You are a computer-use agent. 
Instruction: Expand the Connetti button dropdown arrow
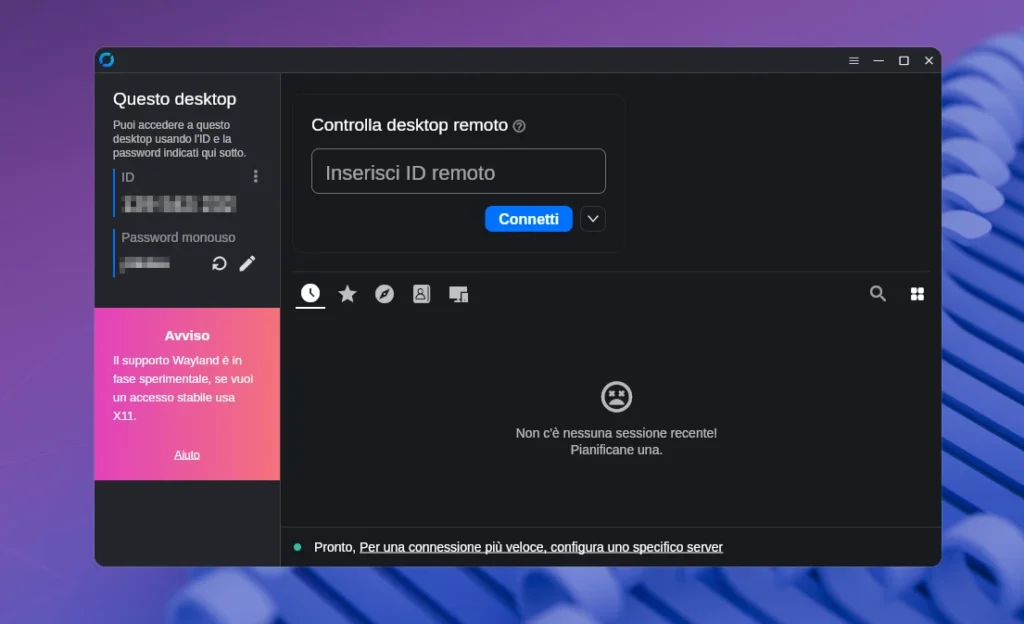click(592, 218)
